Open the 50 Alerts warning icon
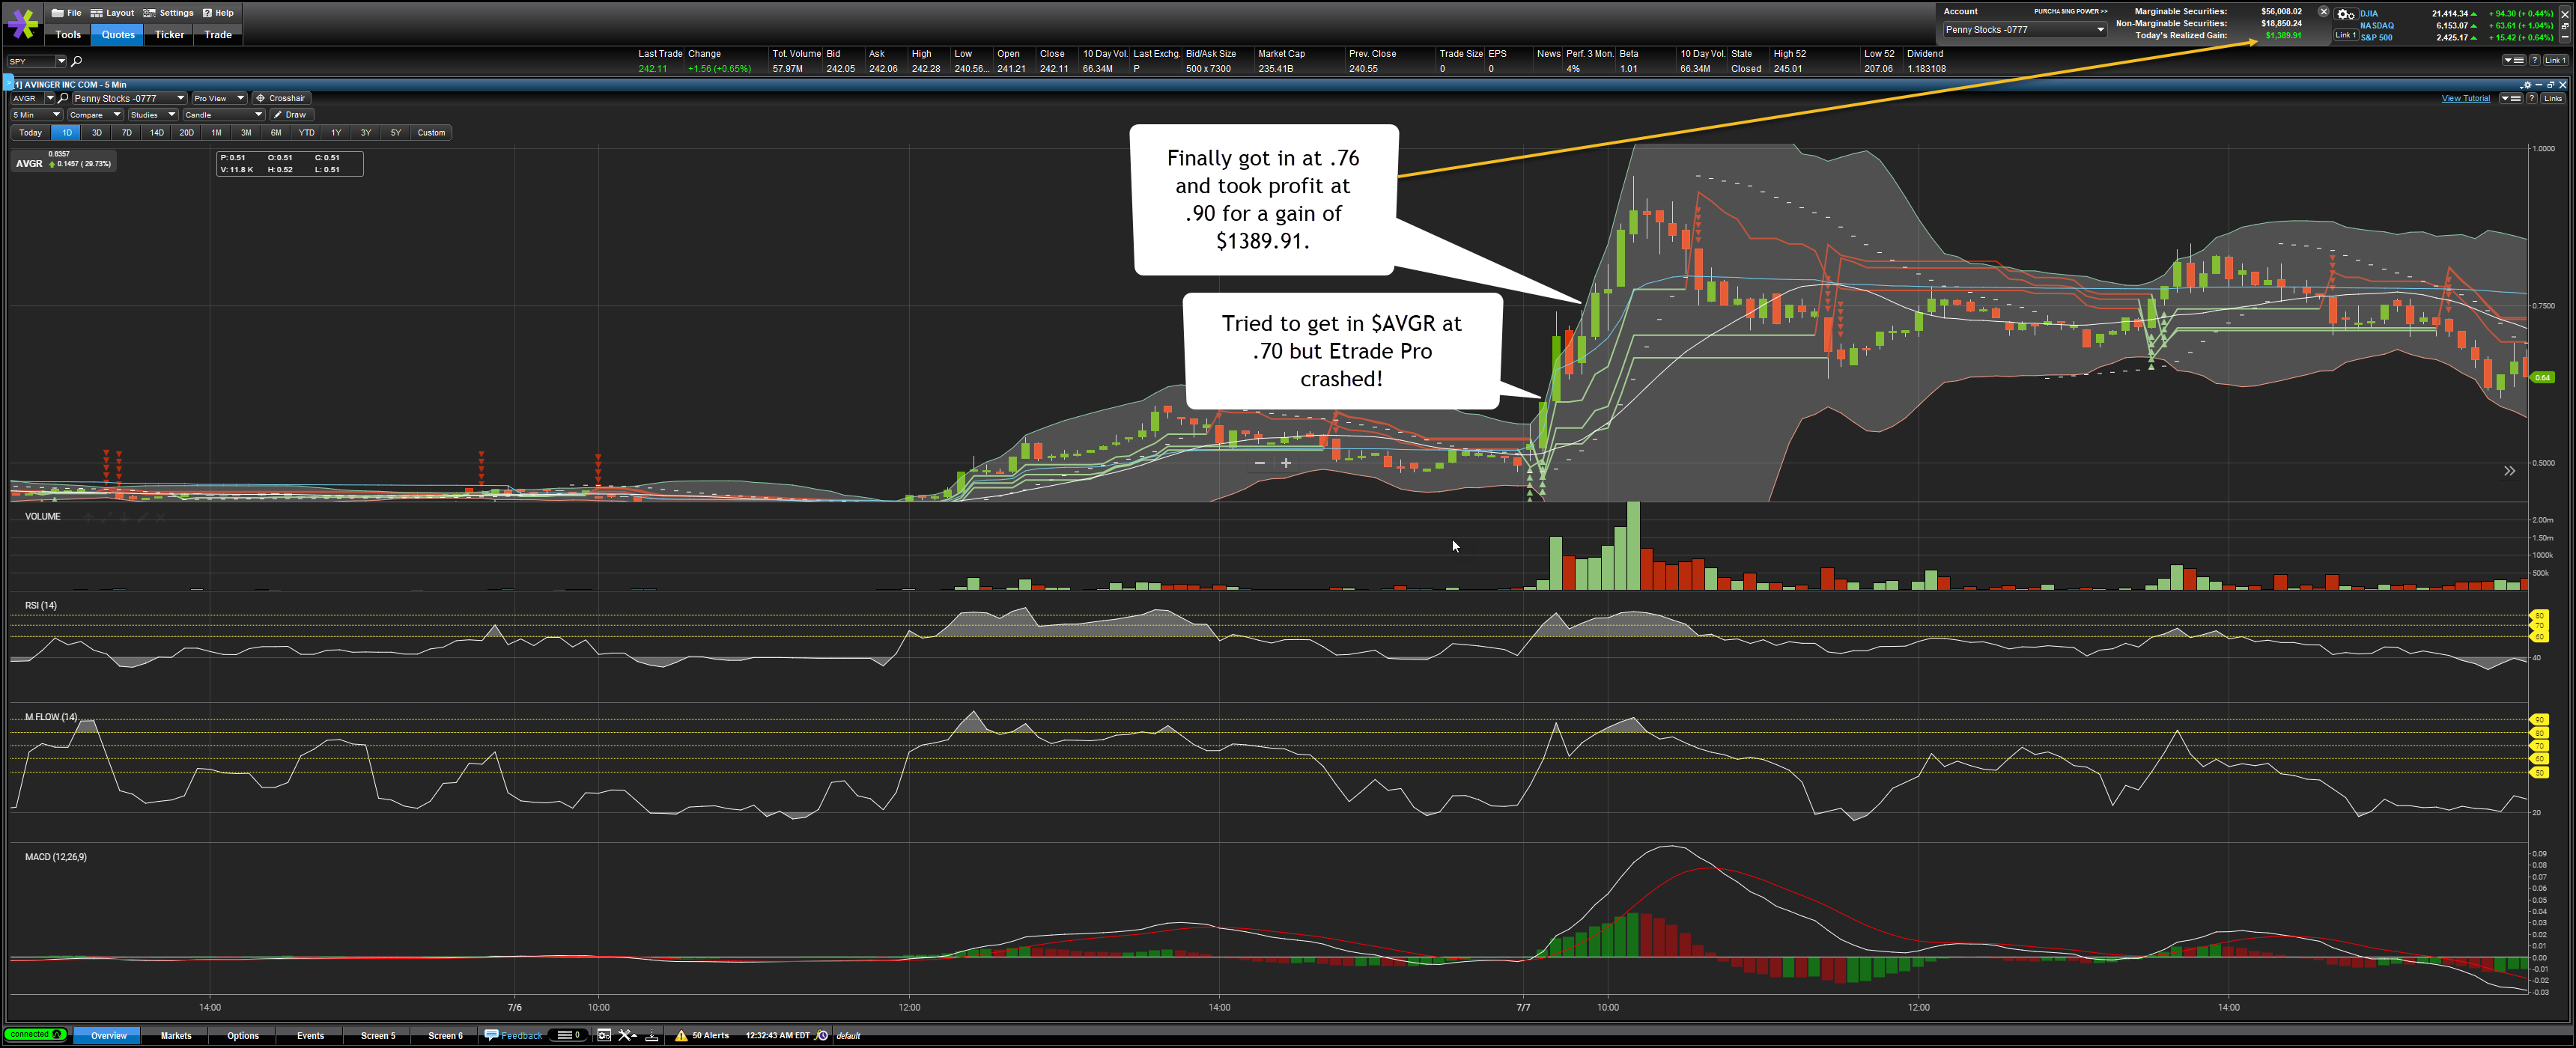This screenshot has width=2576, height=1048. 681,1035
